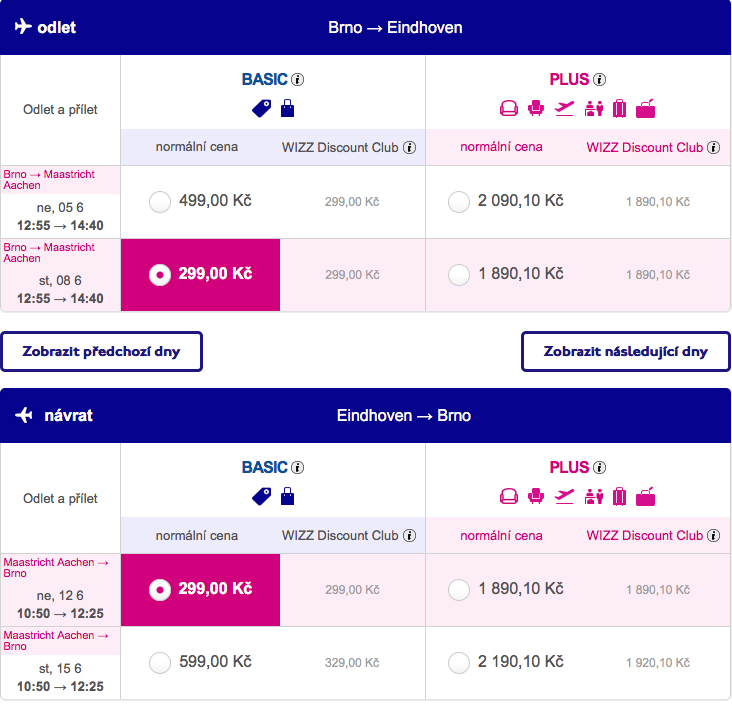
Task: Open WIZZ Discount Club info in return BASIC
Action: [x=409, y=536]
